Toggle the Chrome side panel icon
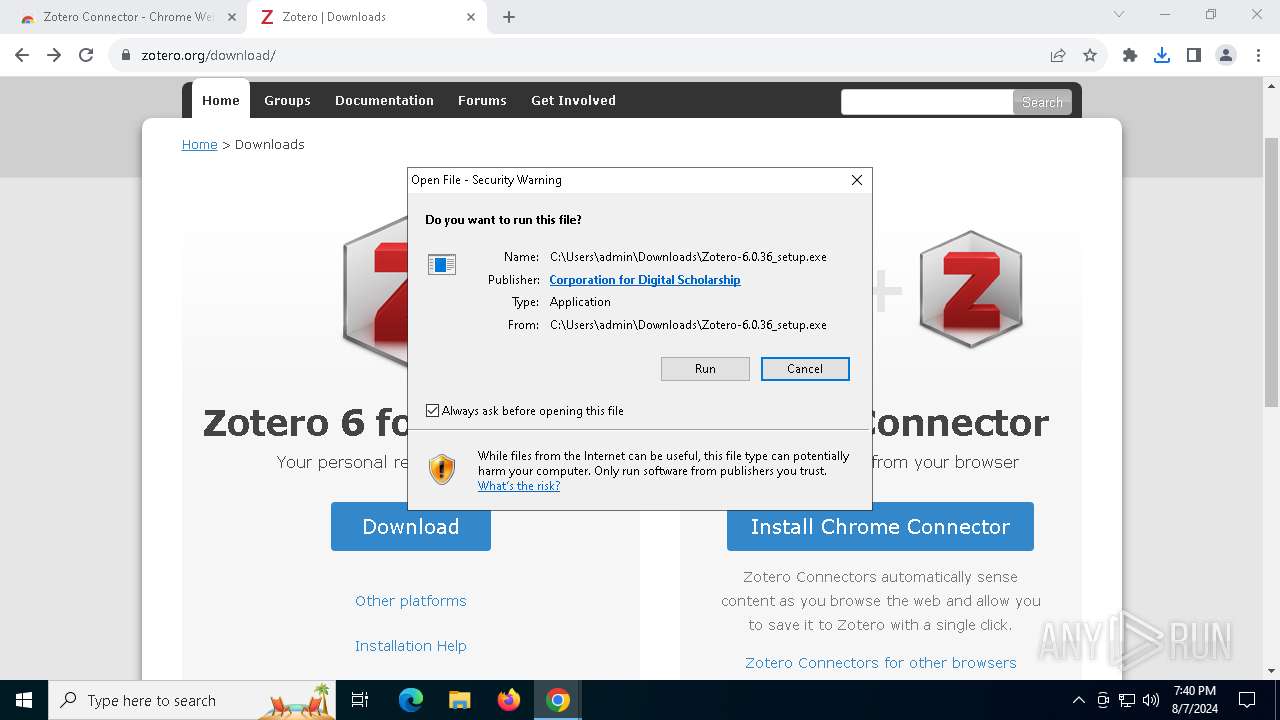The width and height of the screenshot is (1280, 720). coord(1194,55)
